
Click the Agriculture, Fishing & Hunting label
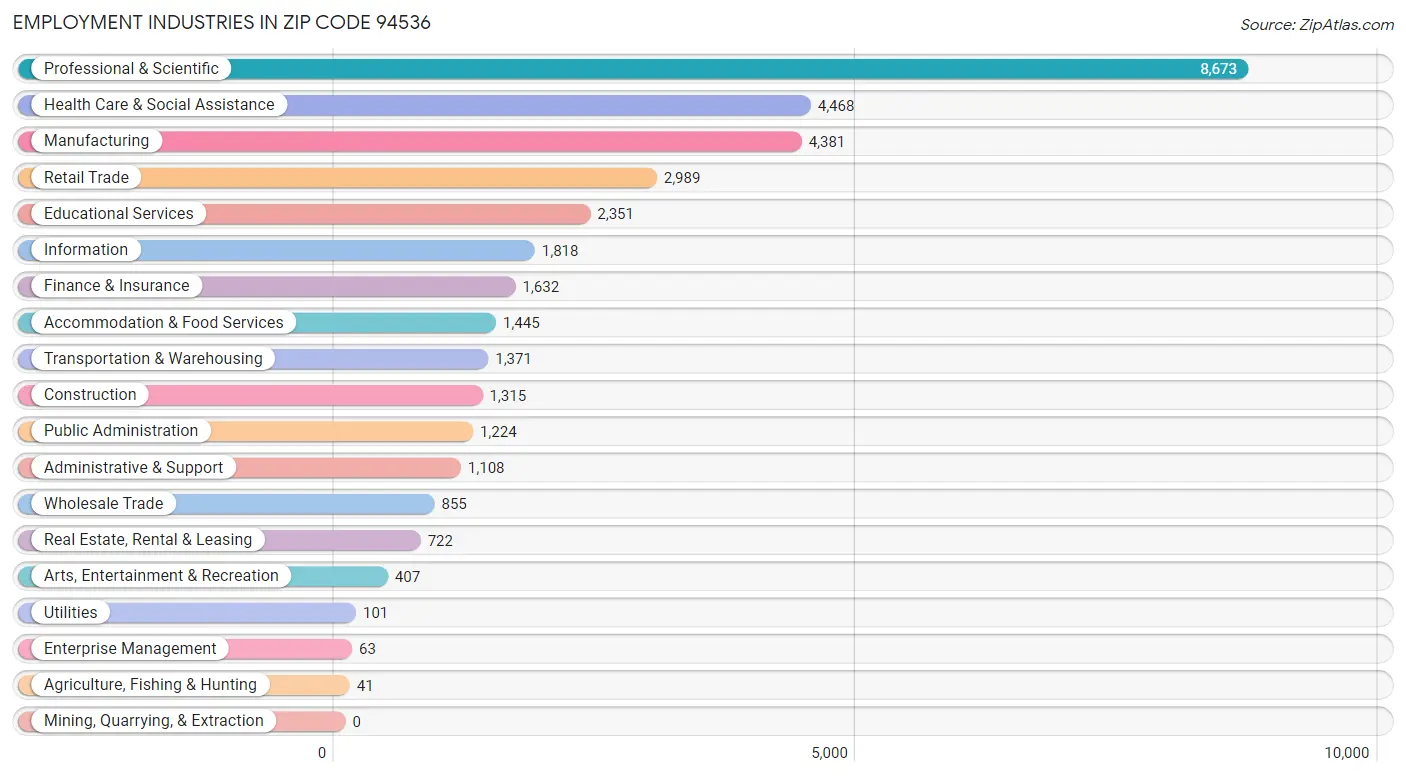(150, 685)
